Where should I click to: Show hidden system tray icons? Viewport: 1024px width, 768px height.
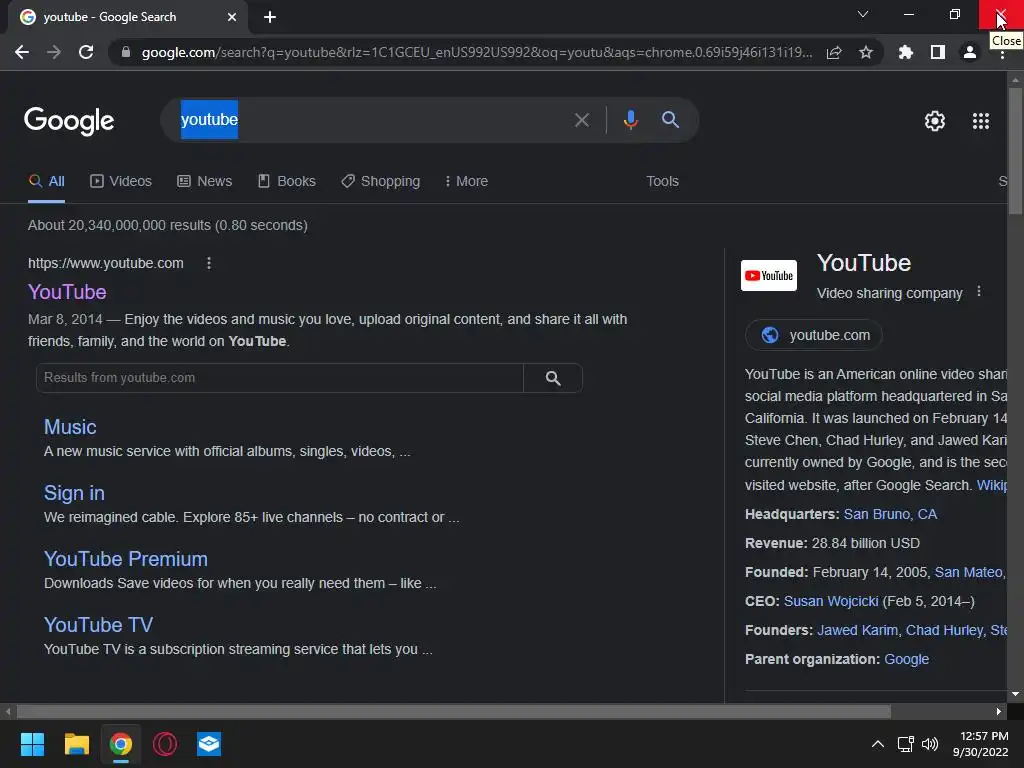878,744
